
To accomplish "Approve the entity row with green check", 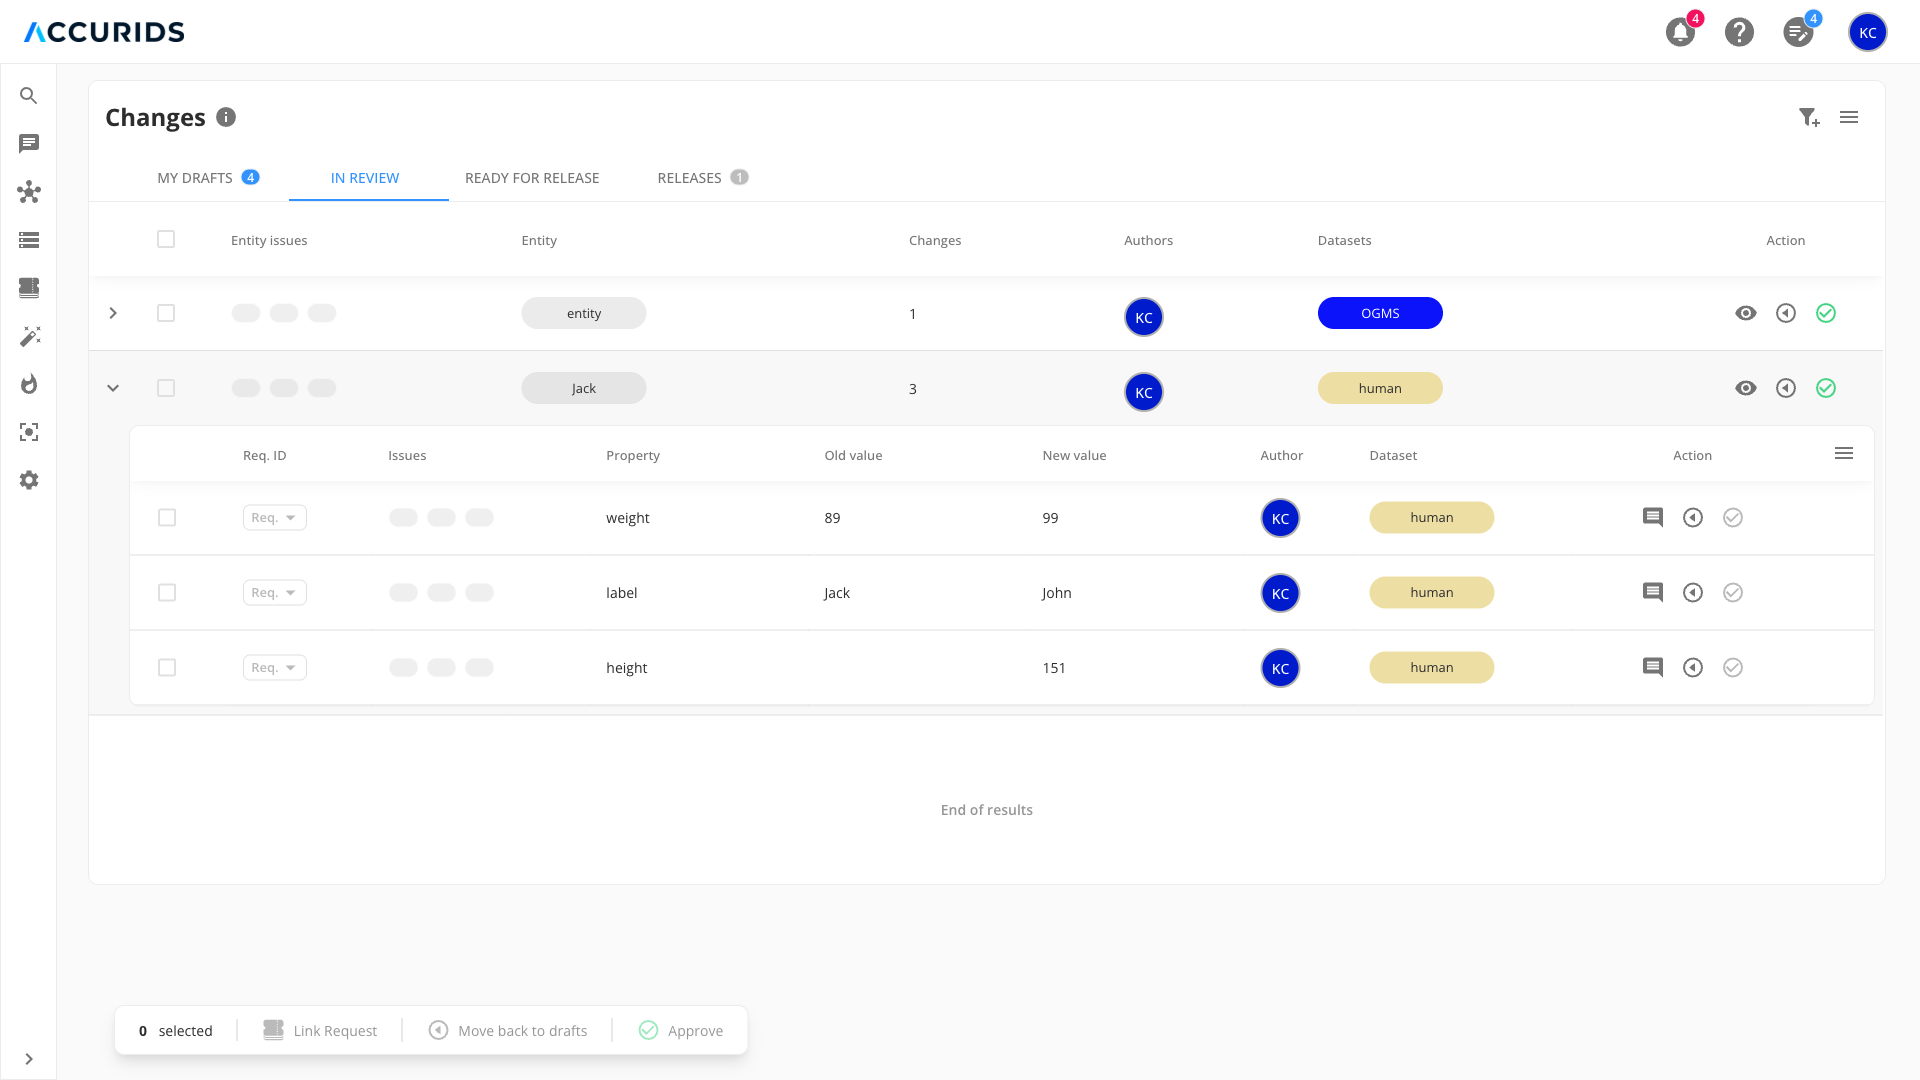I will (1825, 313).
